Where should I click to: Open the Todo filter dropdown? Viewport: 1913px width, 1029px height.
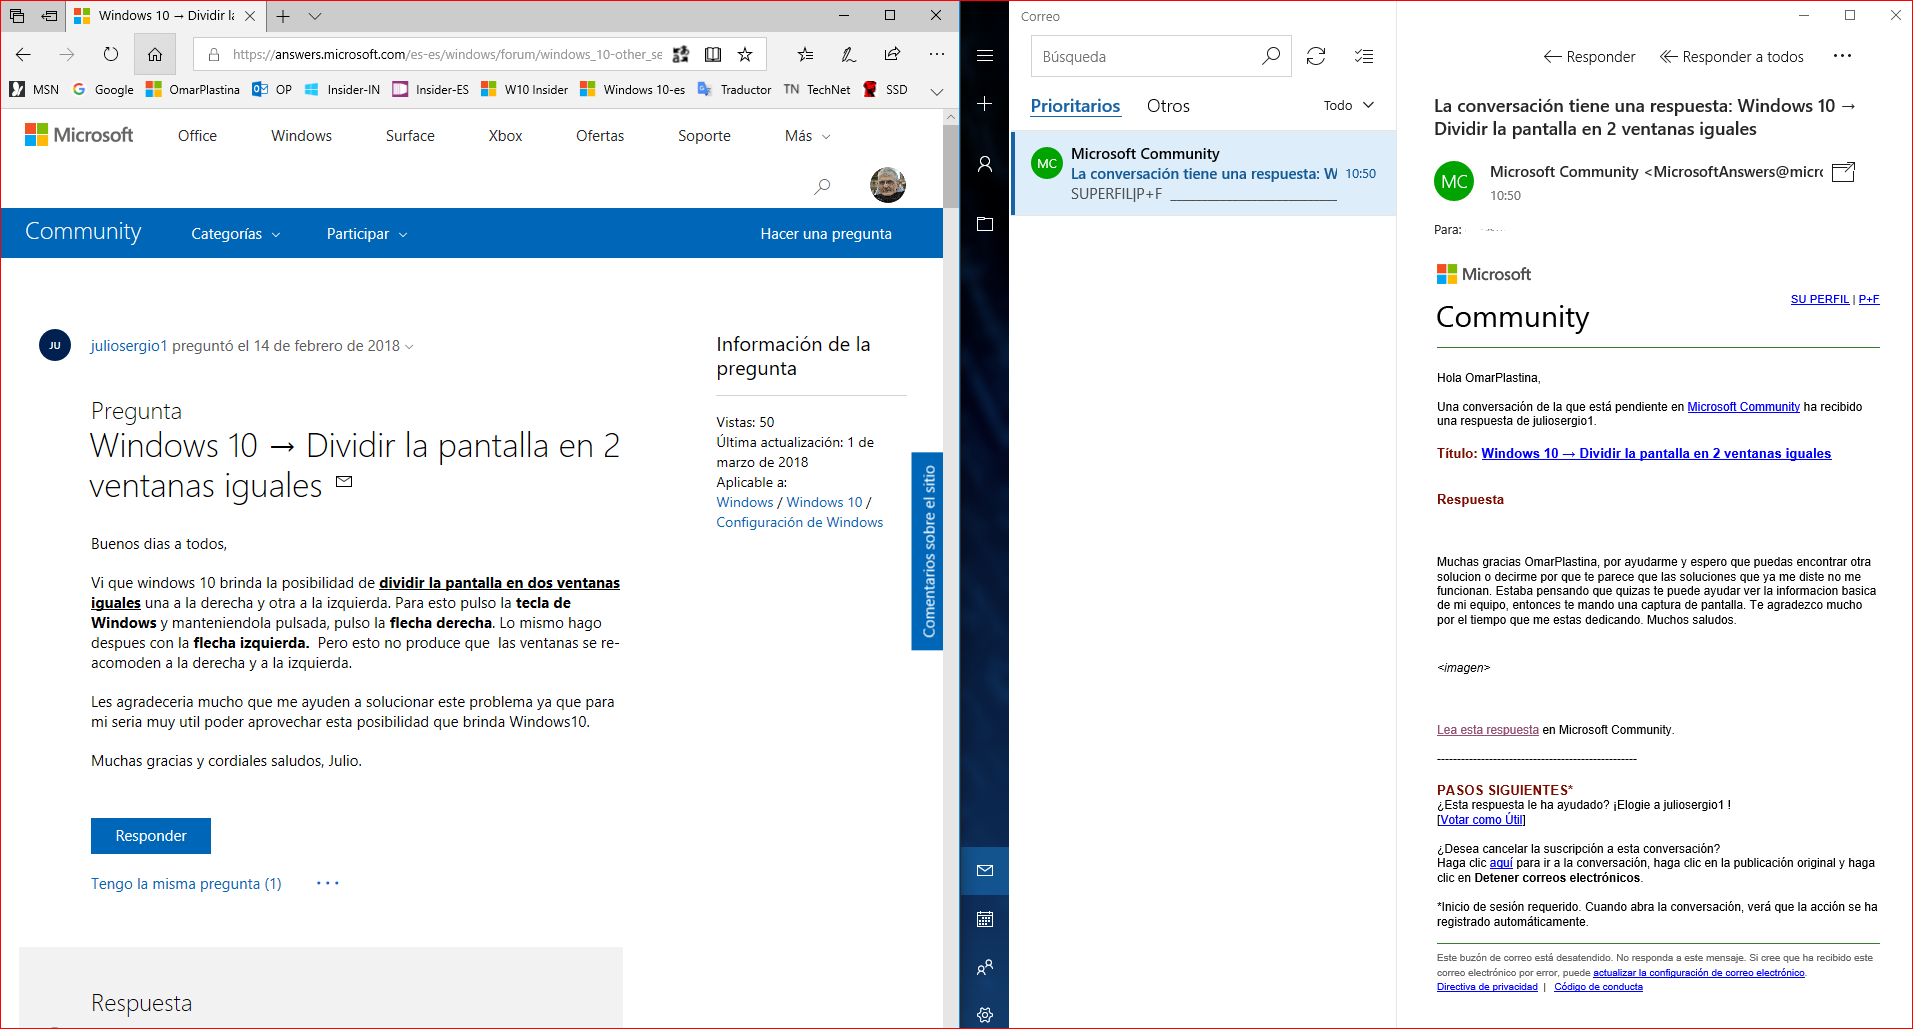(x=1349, y=106)
